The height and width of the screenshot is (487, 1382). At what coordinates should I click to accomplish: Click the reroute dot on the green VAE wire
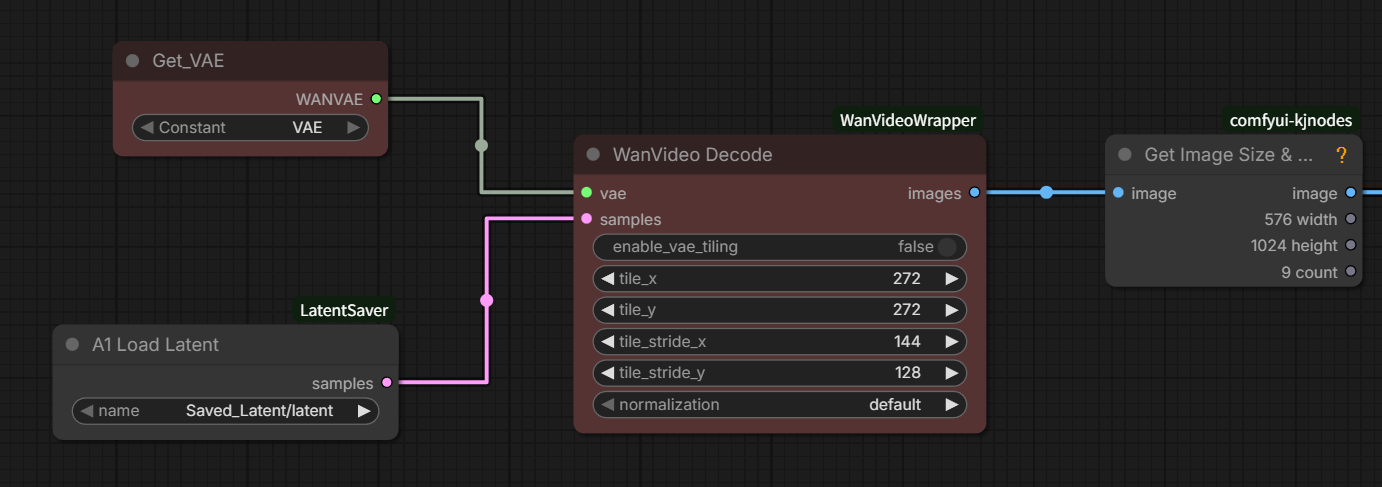[481, 146]
